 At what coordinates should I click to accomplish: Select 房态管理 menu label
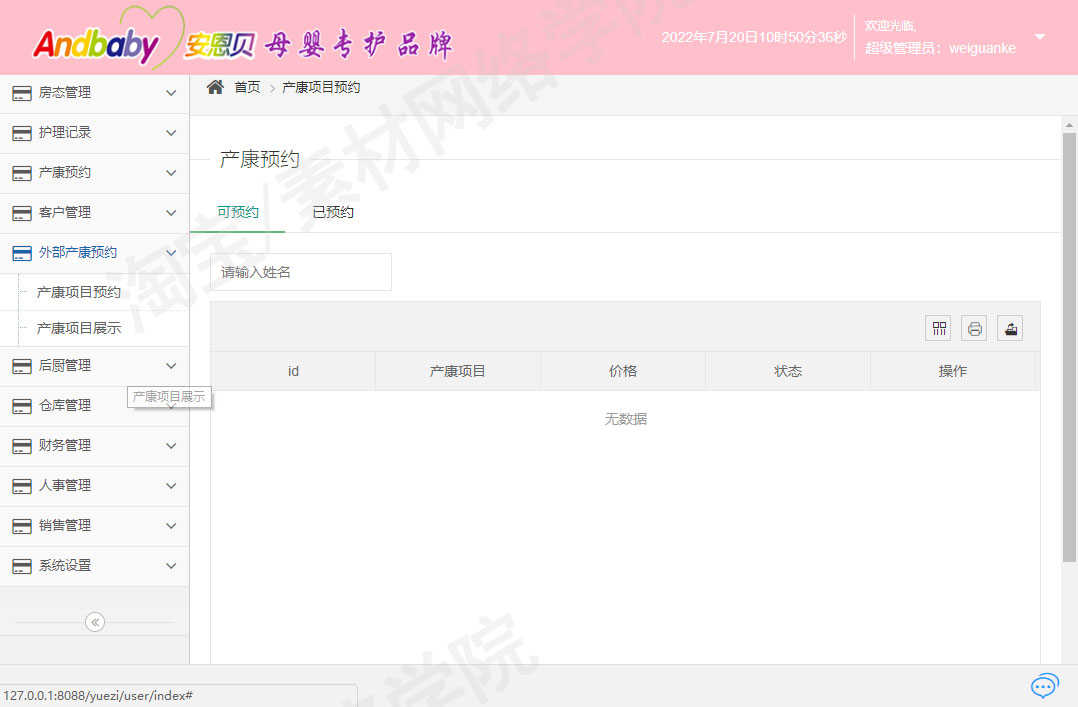(x=65, y=92)
